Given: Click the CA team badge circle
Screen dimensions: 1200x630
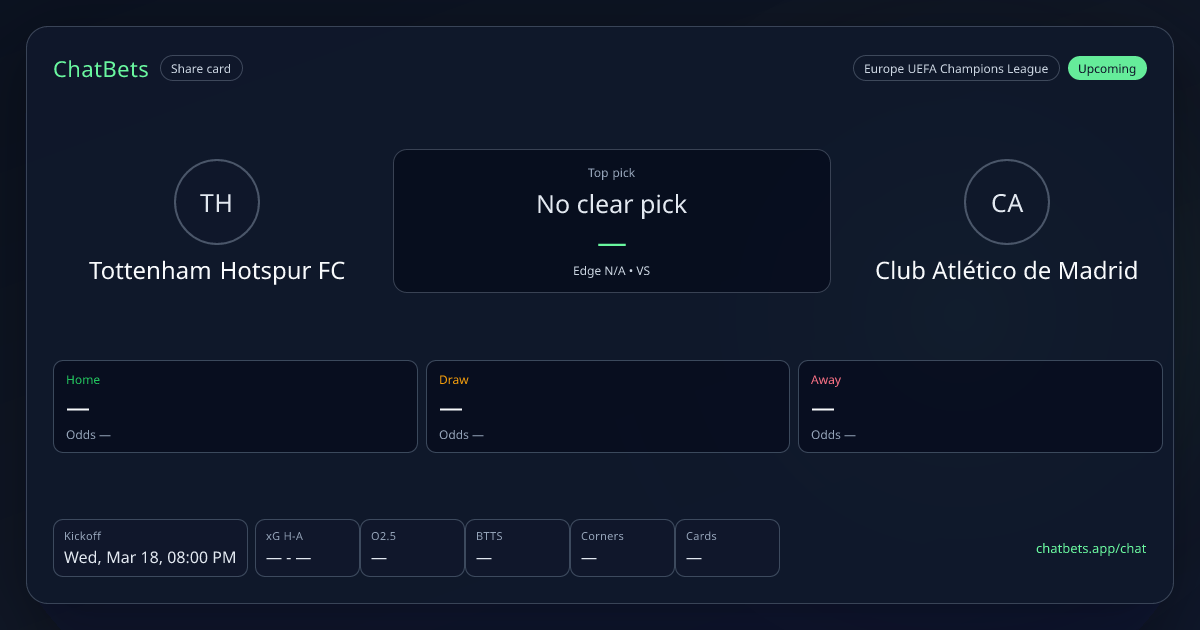Looking at the screenshot, I should point(1007,203).
